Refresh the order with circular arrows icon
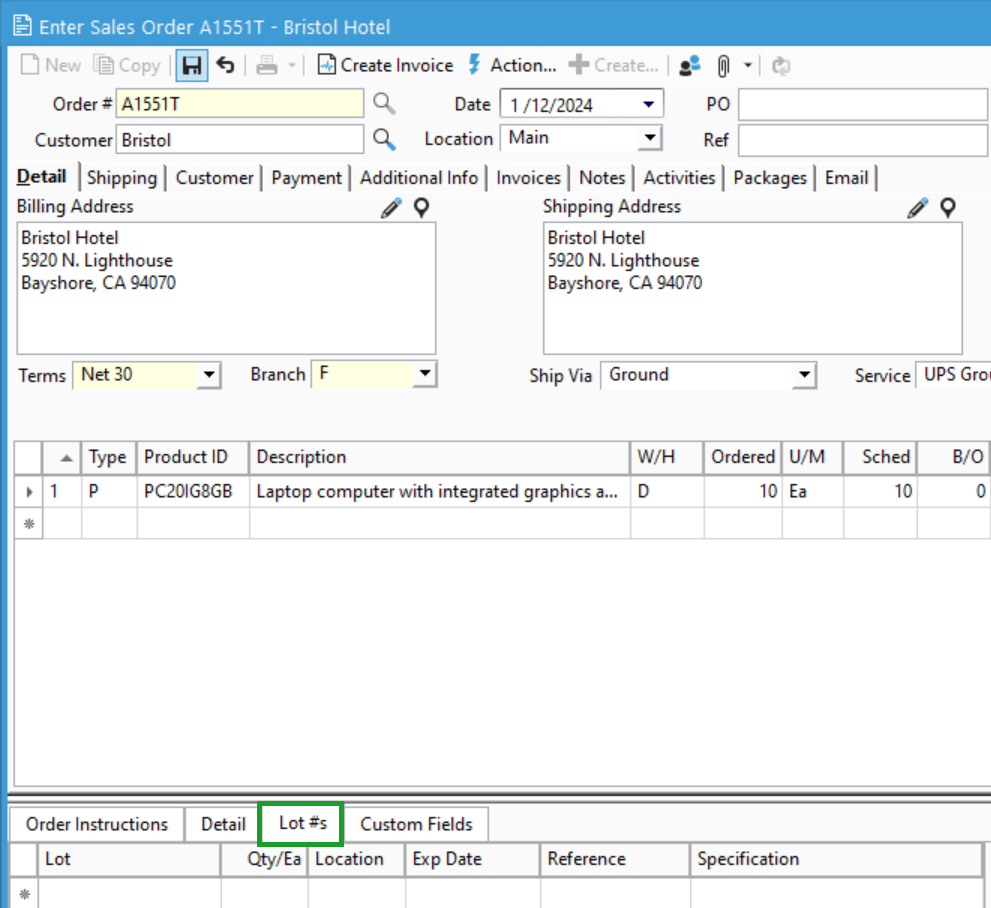Image resolution: width=991 pixels, height=908 pixels. (x=779, y=65)
